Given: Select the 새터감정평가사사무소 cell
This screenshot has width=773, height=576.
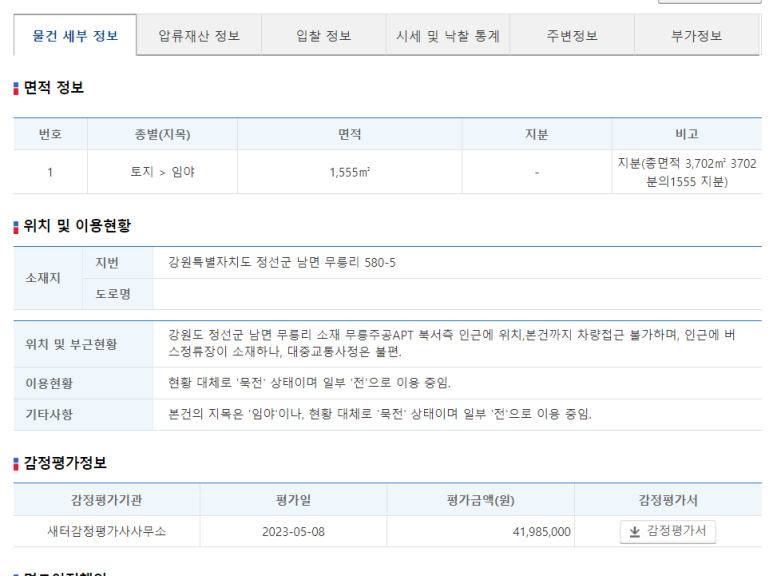Looking at the screenshot, I should tap(106, 532).
